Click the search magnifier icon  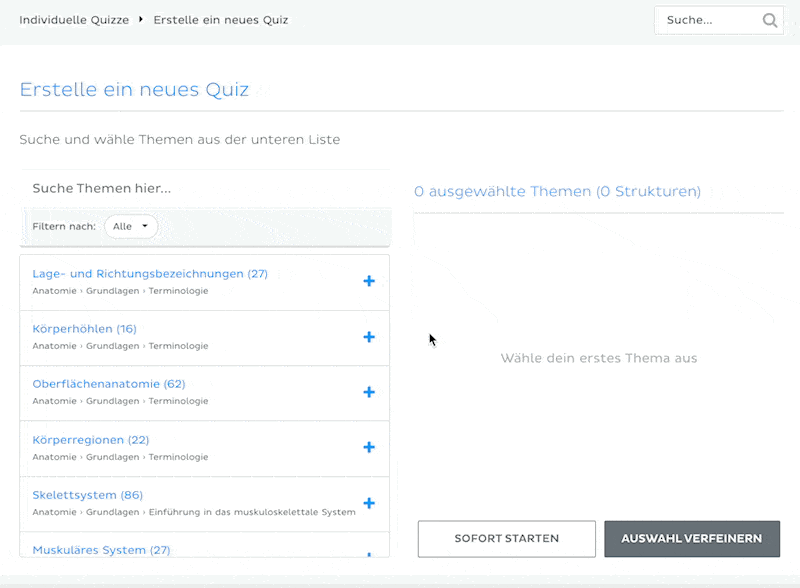tap(769, 20)
